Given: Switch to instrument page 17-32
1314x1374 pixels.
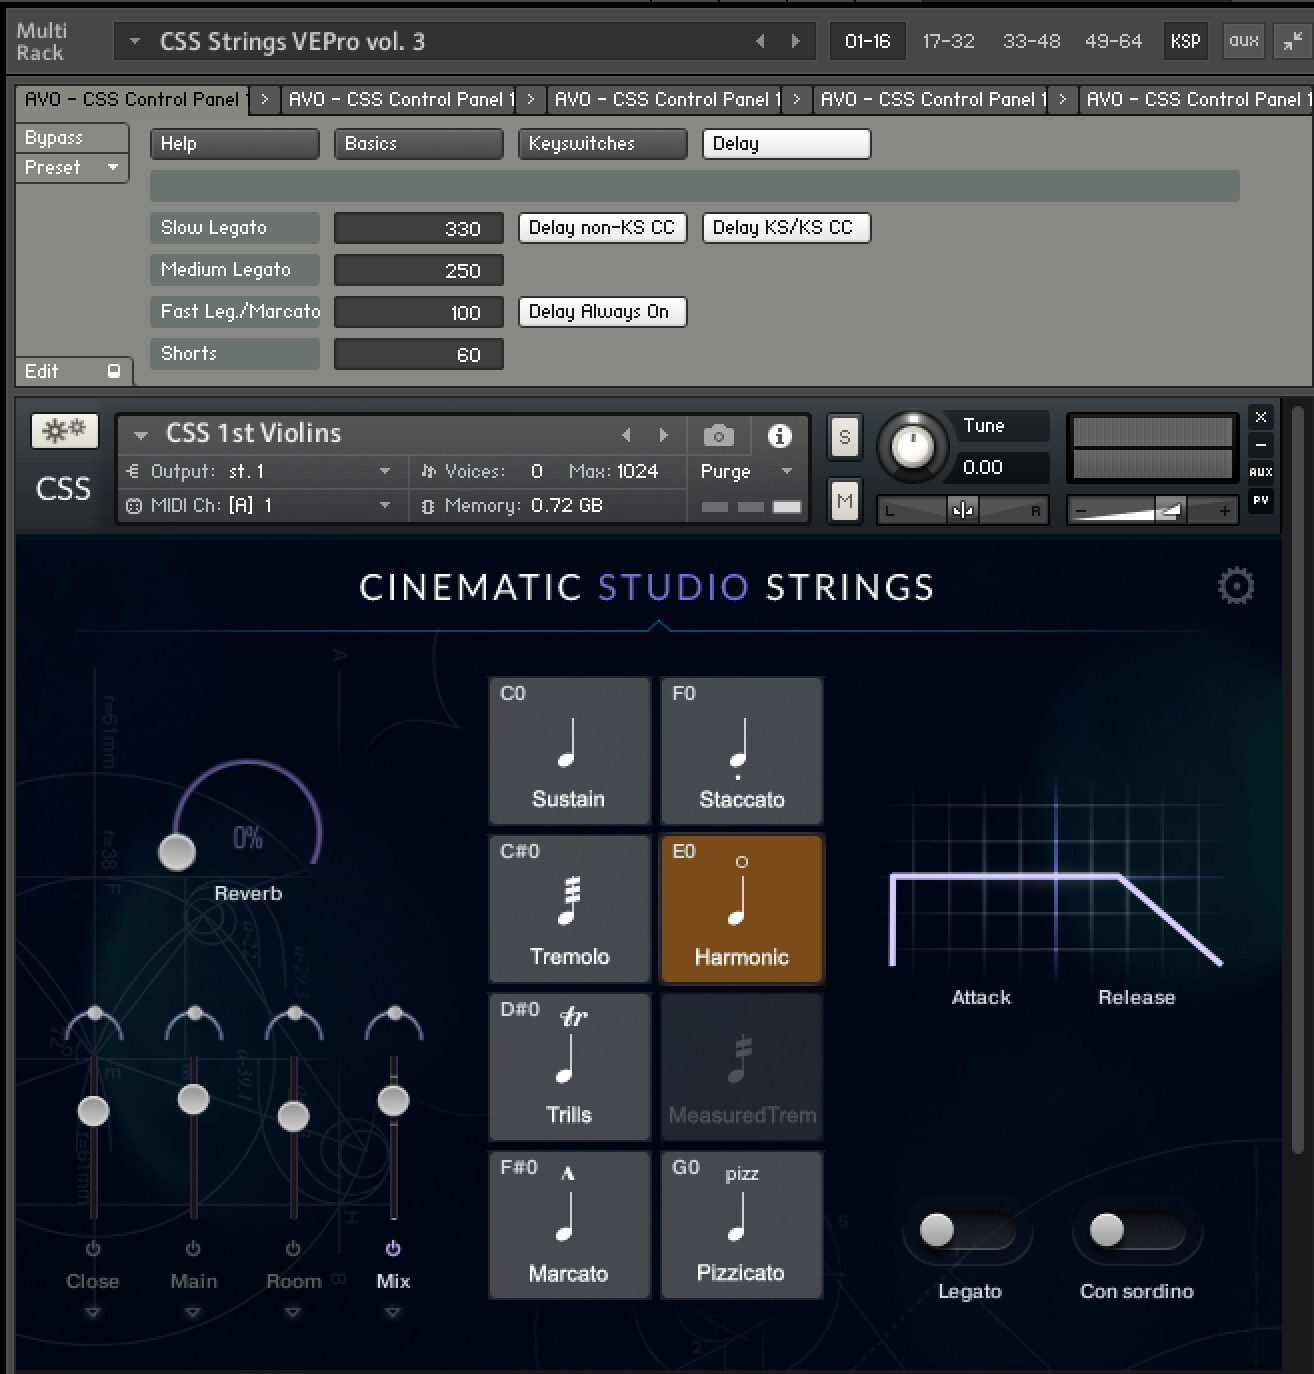Looking at the screenshot, I should tap(948, 41).
